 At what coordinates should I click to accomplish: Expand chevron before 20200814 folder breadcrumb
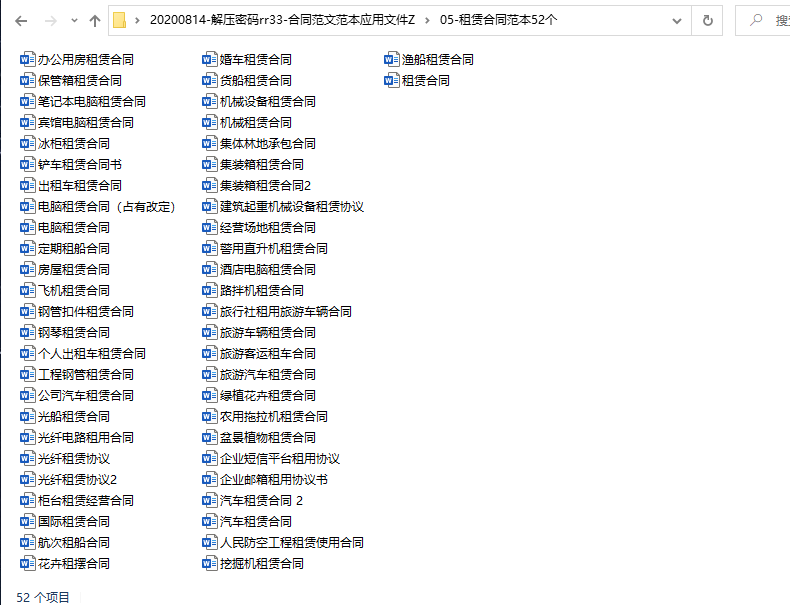pyautogui.click(x=137, y=21)
